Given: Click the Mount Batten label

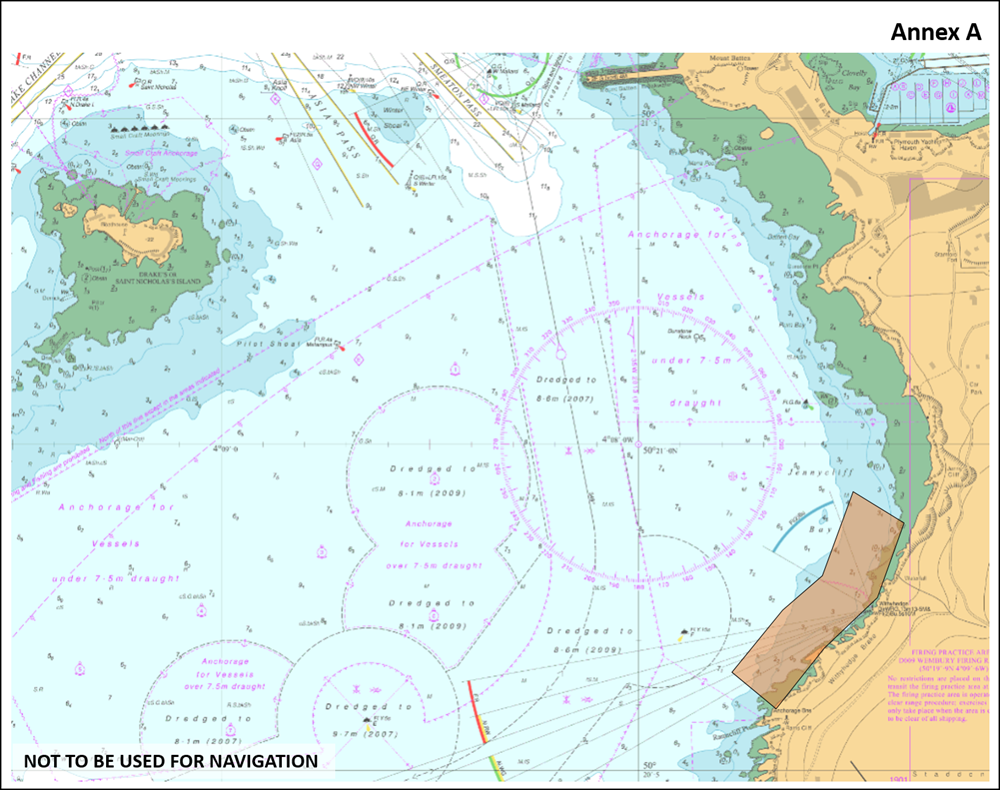Looking at the screenshot, I should point(730,58).
